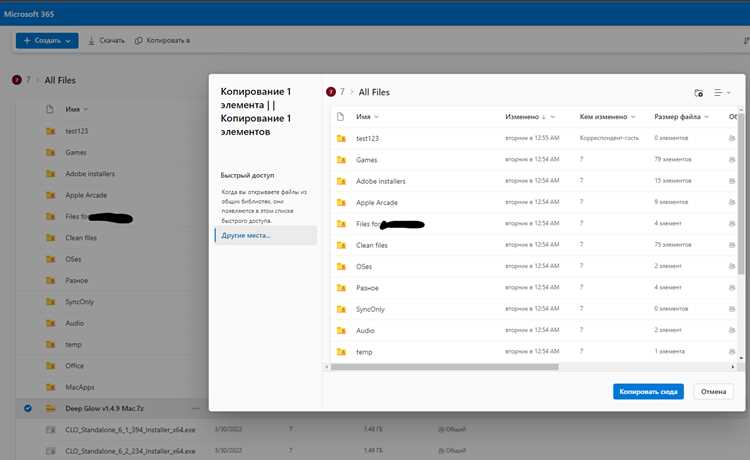
Task: Click the scroll right arrow of dialog scrollbar
Action: pos(733,367)
